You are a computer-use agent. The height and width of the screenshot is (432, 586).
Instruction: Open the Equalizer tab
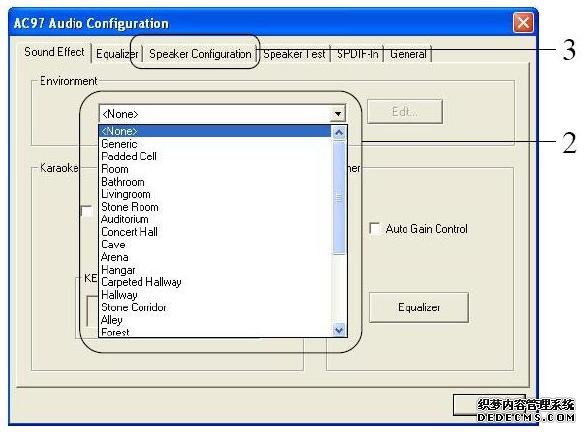tap(117, 54)
